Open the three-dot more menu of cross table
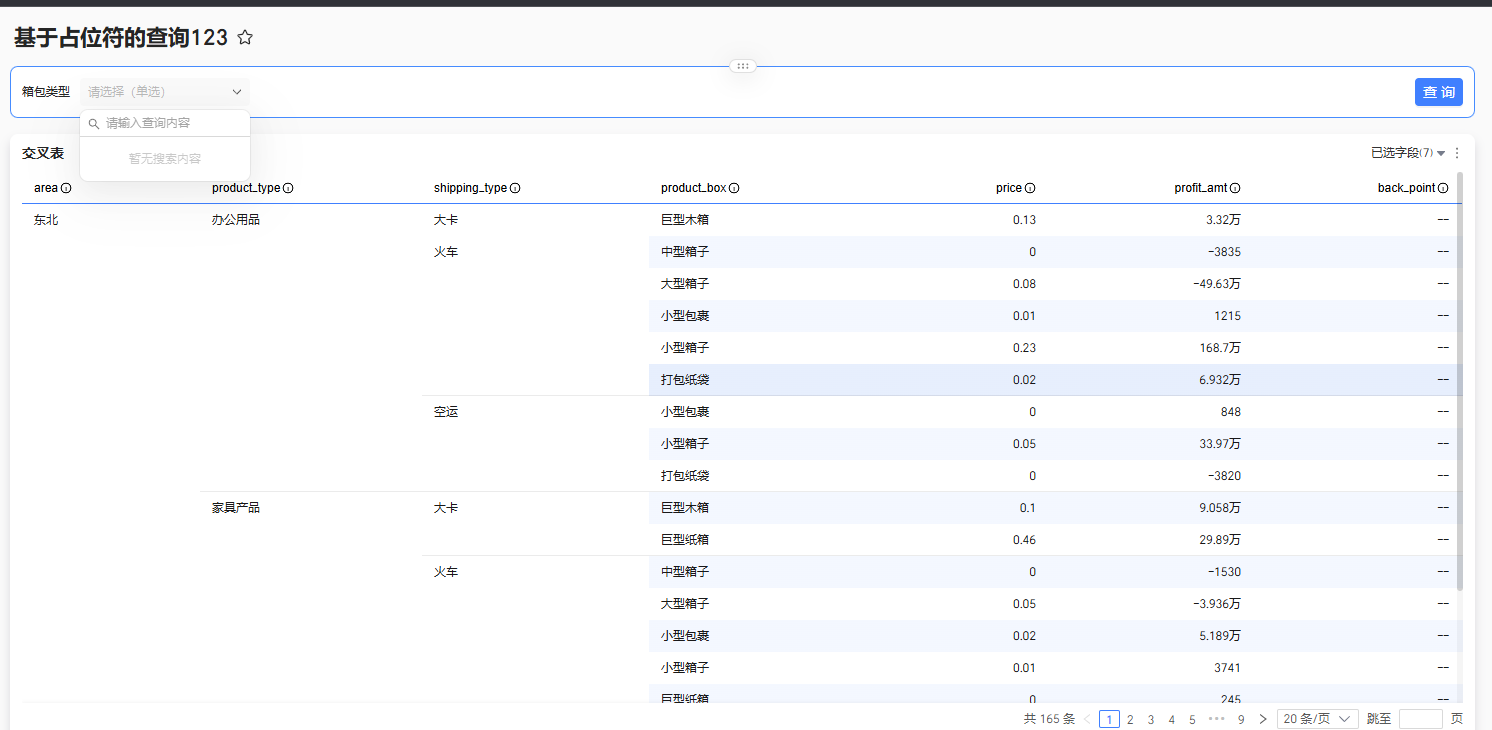Screen dimensions: 1492x730 (x=1457, y=153)
